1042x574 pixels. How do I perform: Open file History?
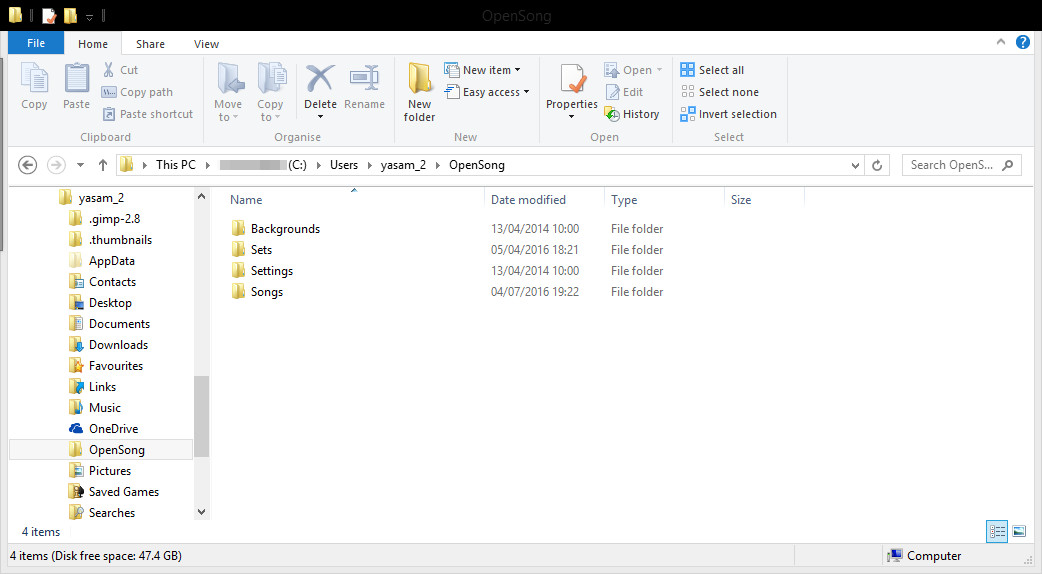click(632, 114)
